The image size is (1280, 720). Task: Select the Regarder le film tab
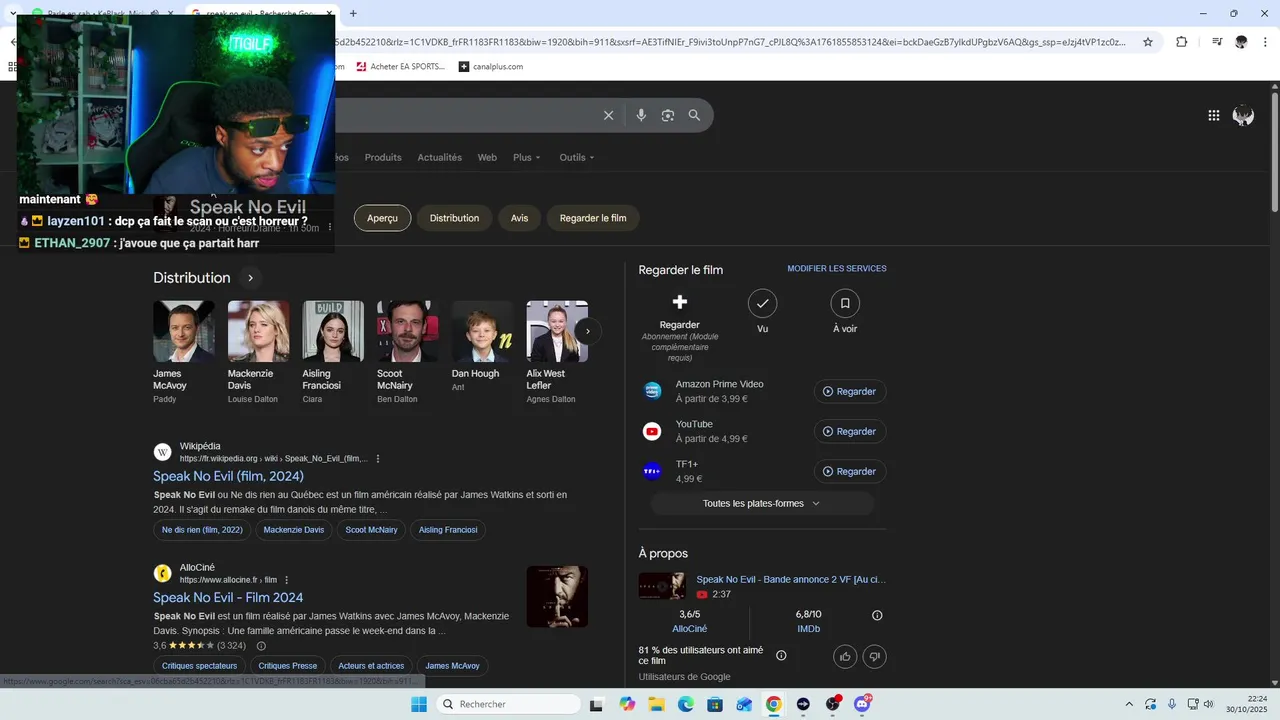(593, 218)
